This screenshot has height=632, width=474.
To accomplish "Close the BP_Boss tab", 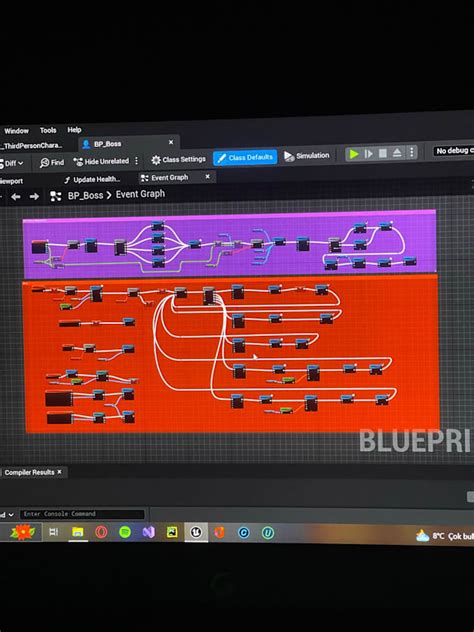I will pyautogui.click(x=171, y=142).
